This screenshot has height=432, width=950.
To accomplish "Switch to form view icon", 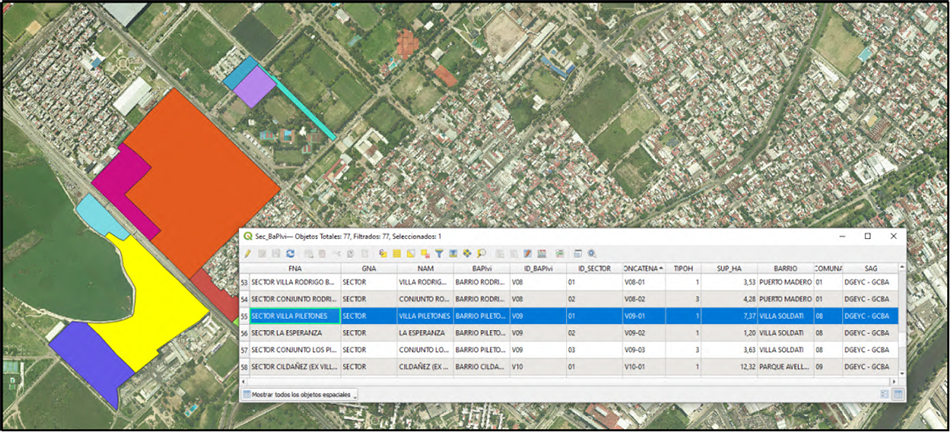I will 885,394.
